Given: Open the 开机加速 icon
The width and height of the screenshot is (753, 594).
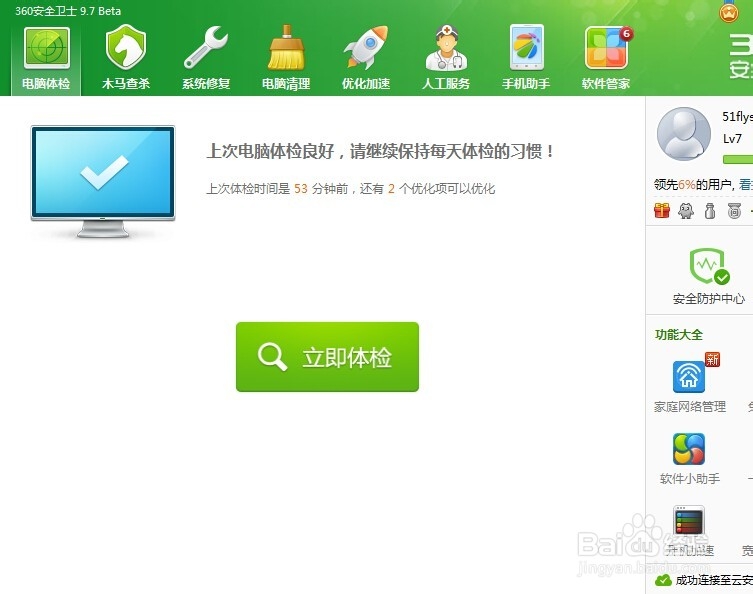Looking at the screenshot, I should click(689, 521).
